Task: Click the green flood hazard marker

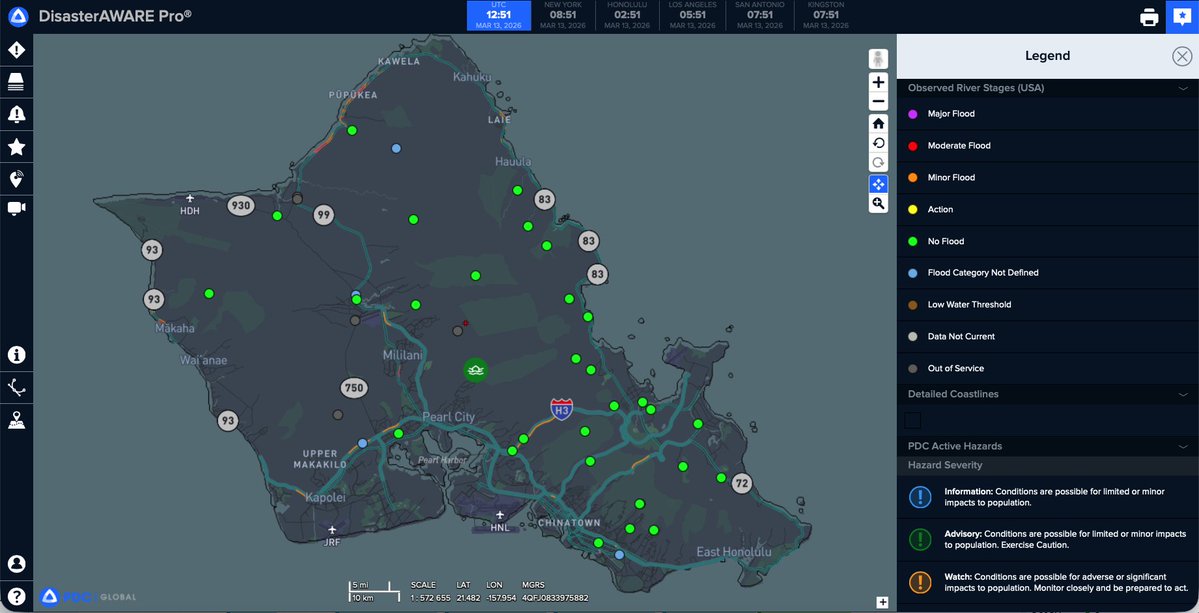Action: coord(476,371)
